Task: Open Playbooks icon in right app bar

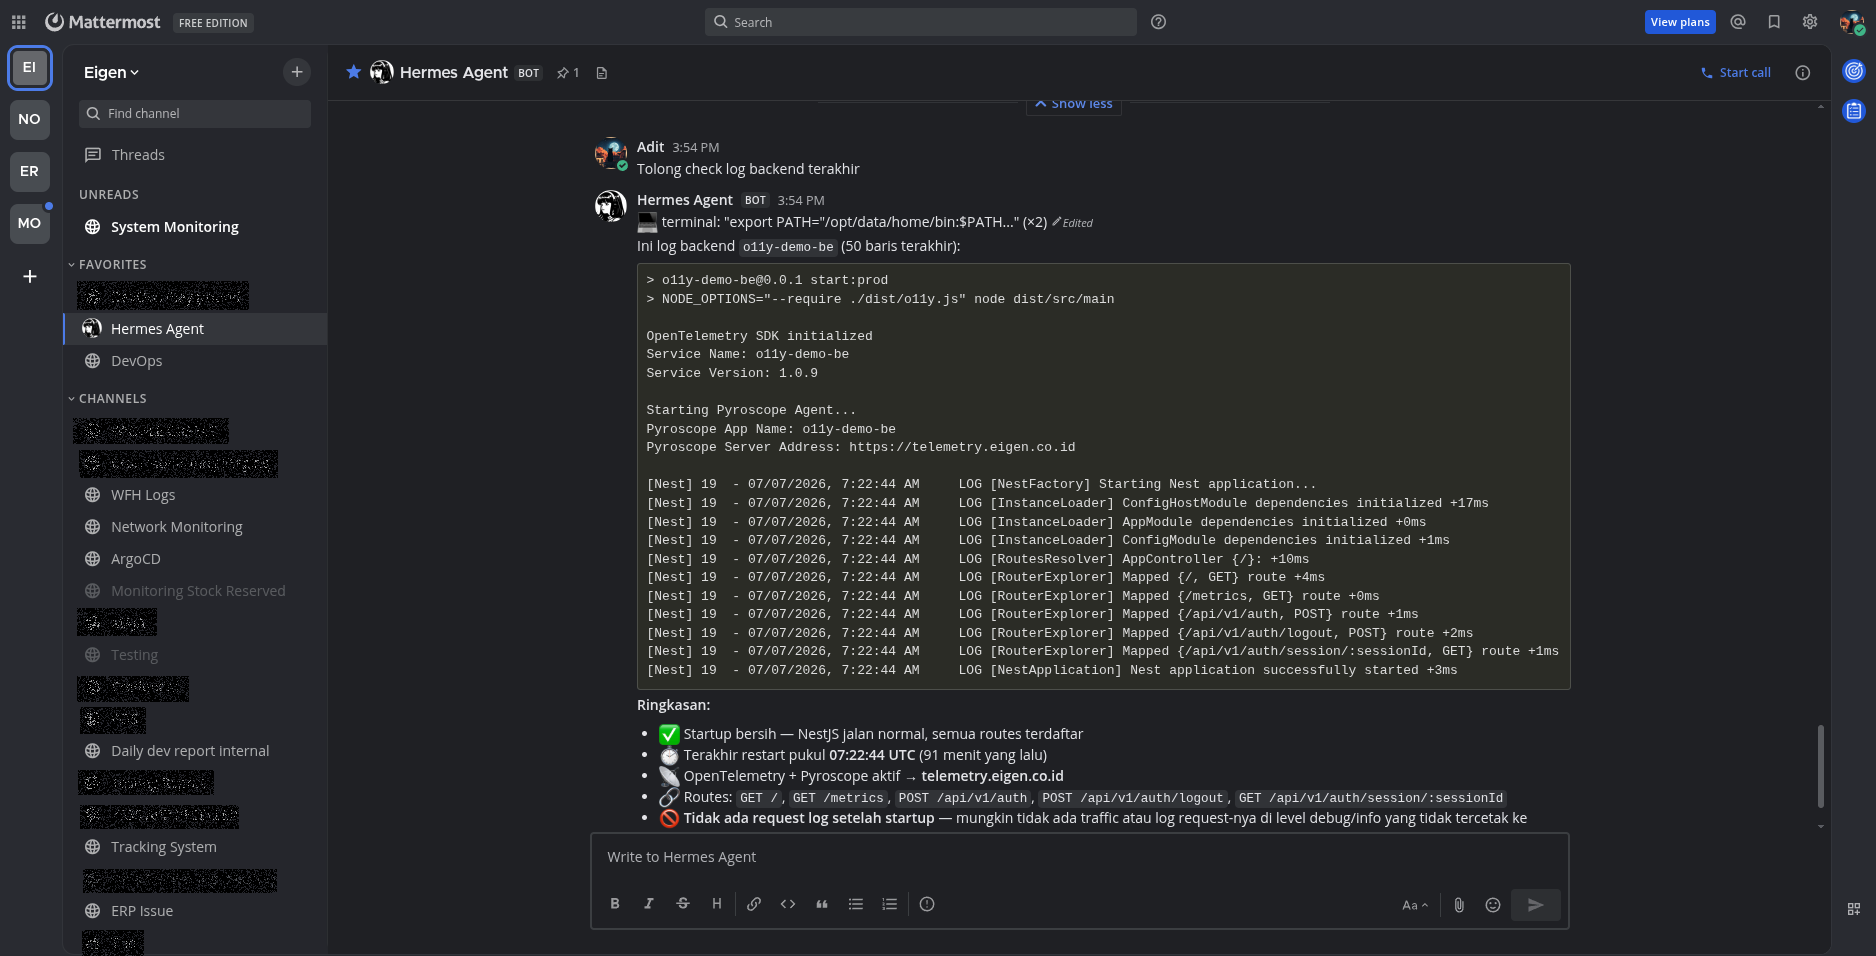Action: point(1854,71)
